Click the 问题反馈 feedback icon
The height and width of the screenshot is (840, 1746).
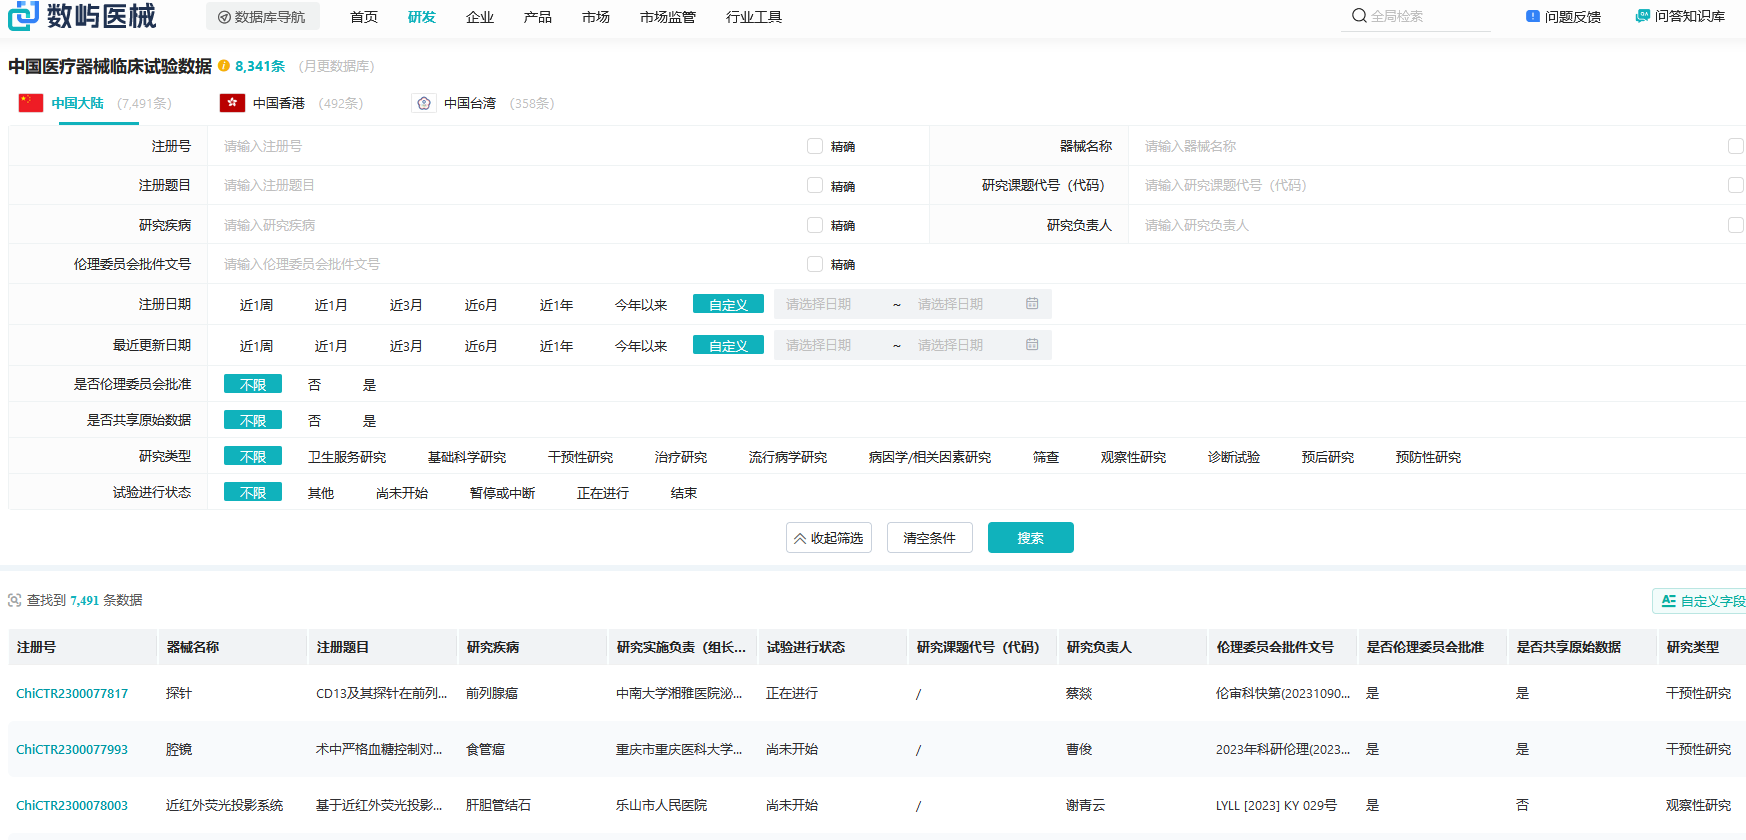pyautogui.click(x=1532, y=16)
